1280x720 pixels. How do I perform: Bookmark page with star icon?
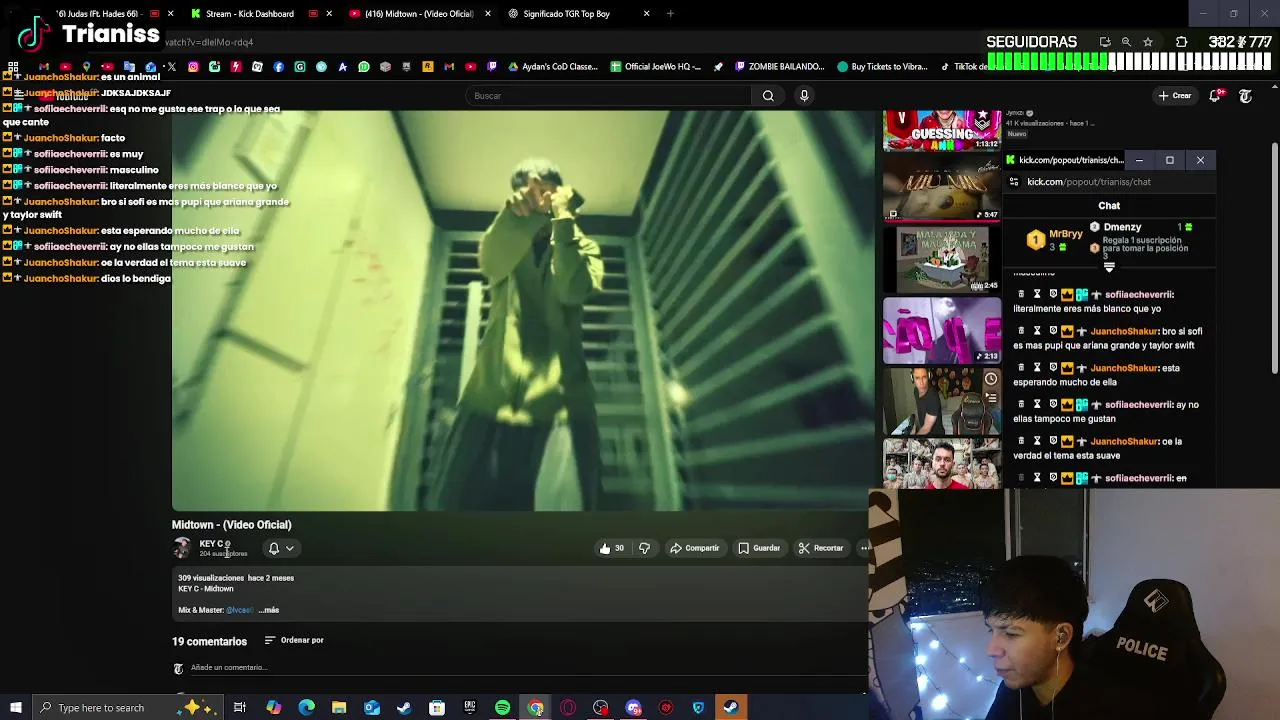1148,42
